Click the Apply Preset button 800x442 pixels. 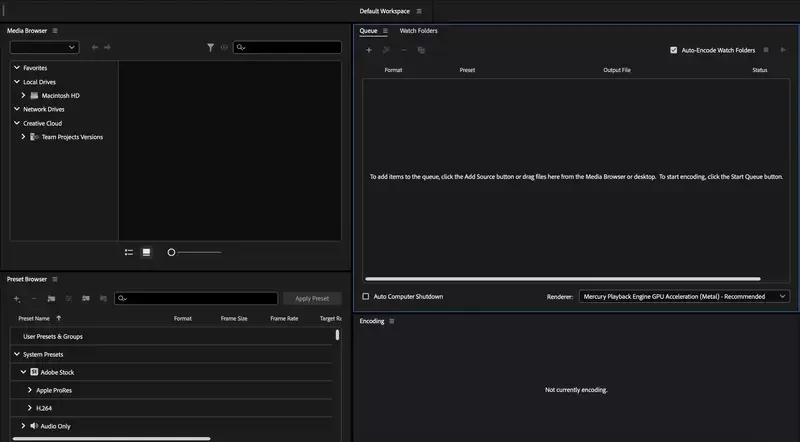312,299
